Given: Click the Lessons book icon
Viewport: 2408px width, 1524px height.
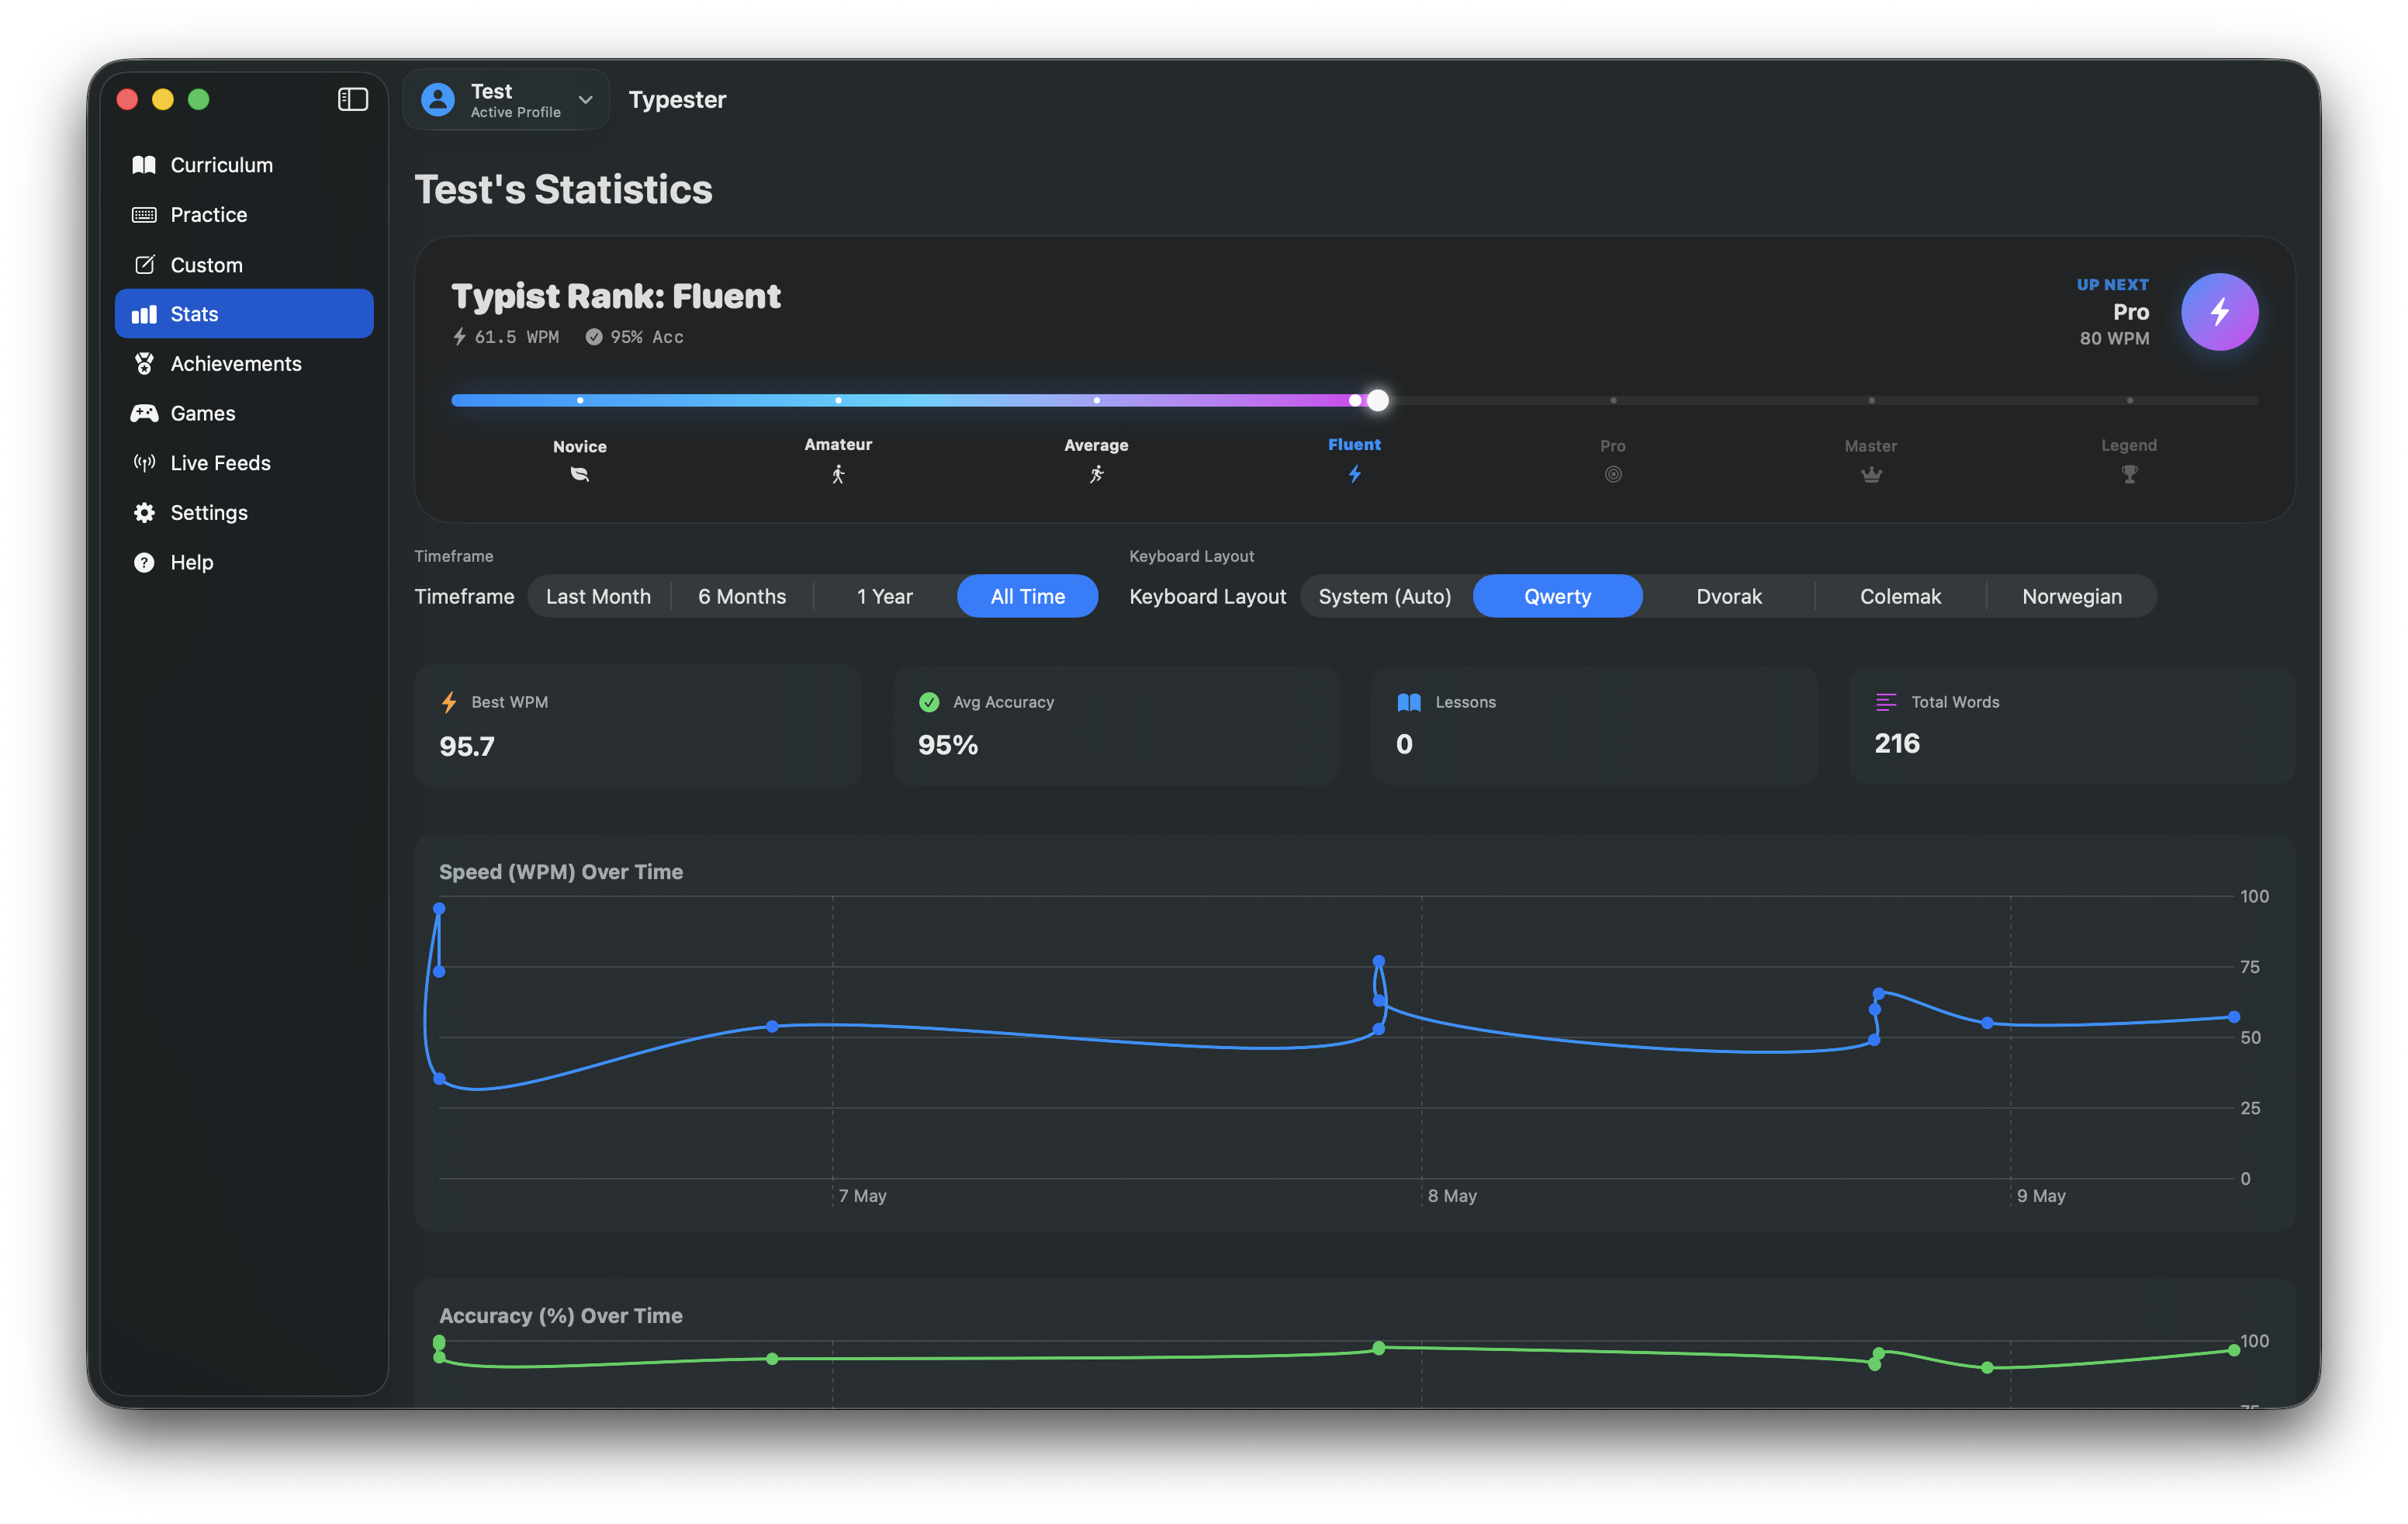Looking at the screenshot, I should [x=1408, y=702].
